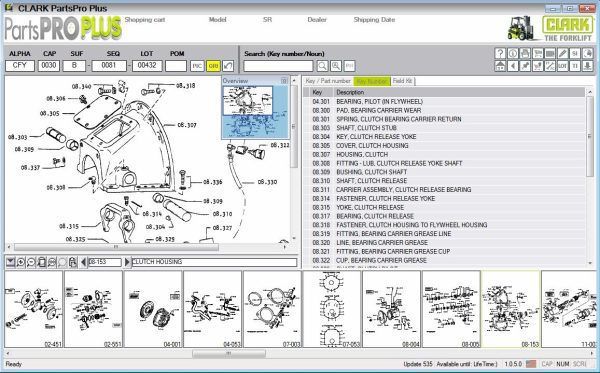Select the Key Number tab
Image resolution: width=600 pixels, height=373 pixels.
coord(372,81)
